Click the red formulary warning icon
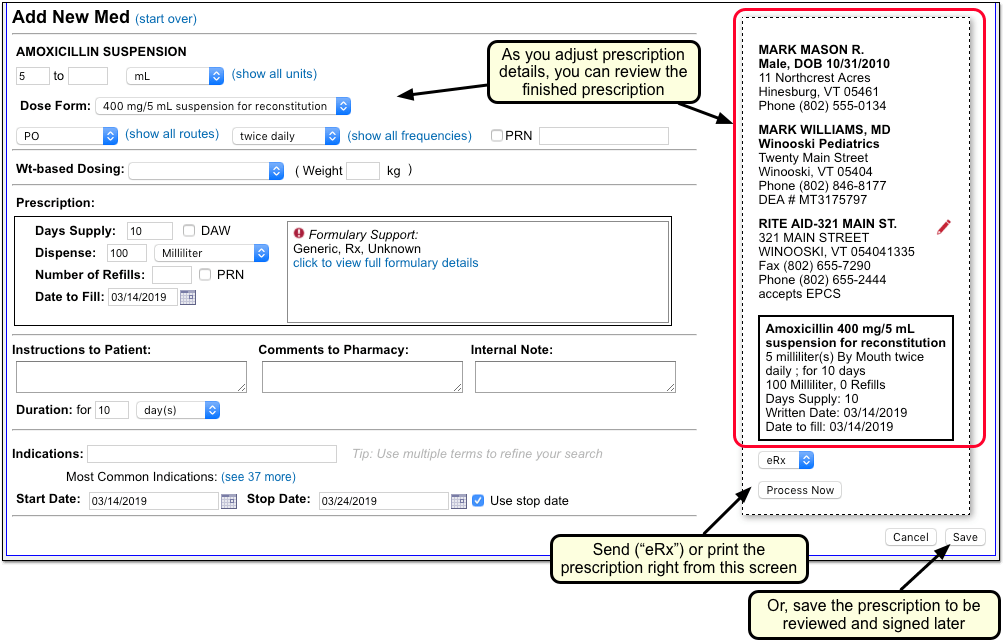This screenshot has height=640, width=1005. pos(299,233)
